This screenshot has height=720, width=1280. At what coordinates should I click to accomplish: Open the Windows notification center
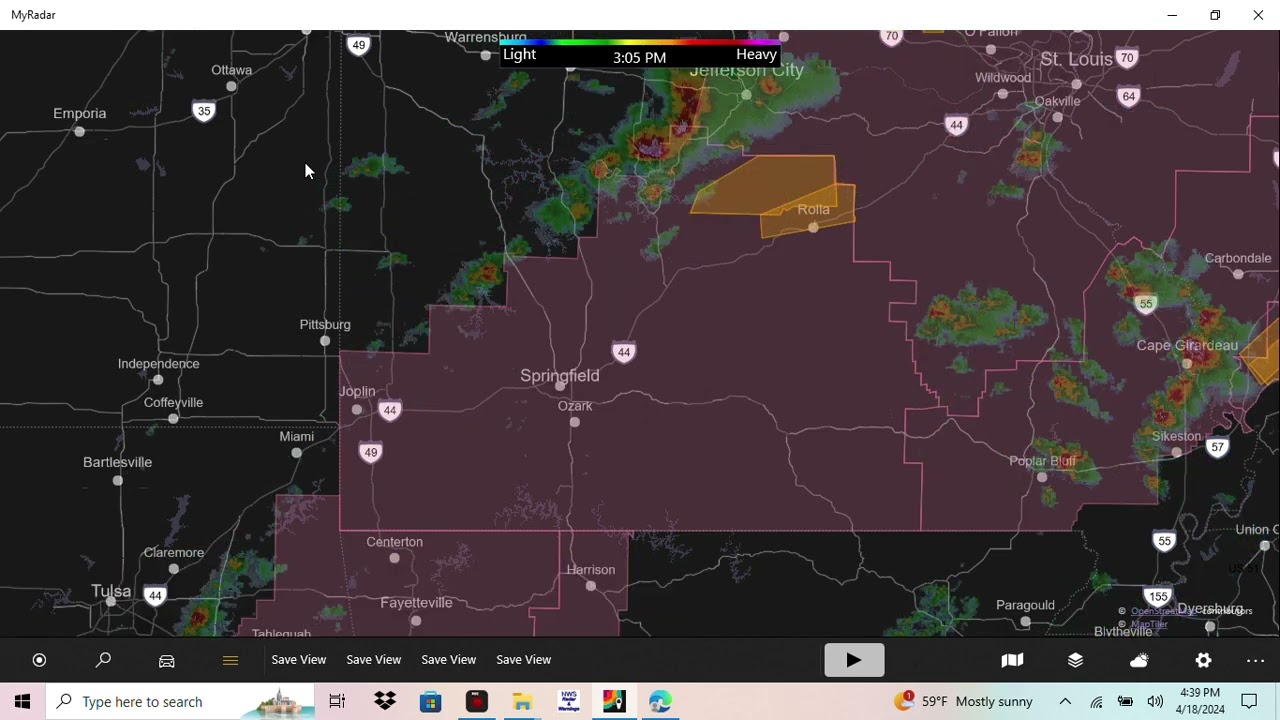[1249, 702]
